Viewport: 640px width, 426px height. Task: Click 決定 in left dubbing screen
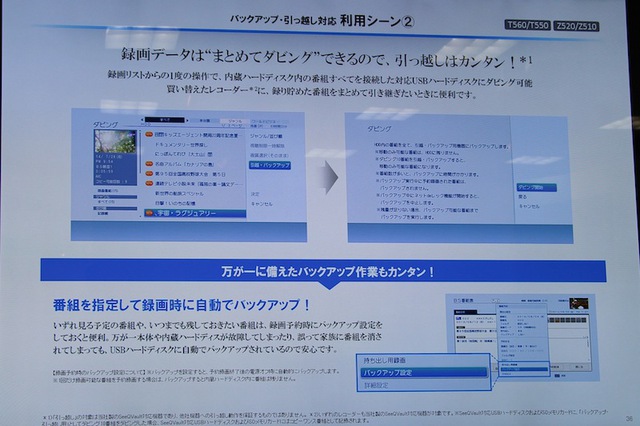pyautogui.click(x=255, y=194)
